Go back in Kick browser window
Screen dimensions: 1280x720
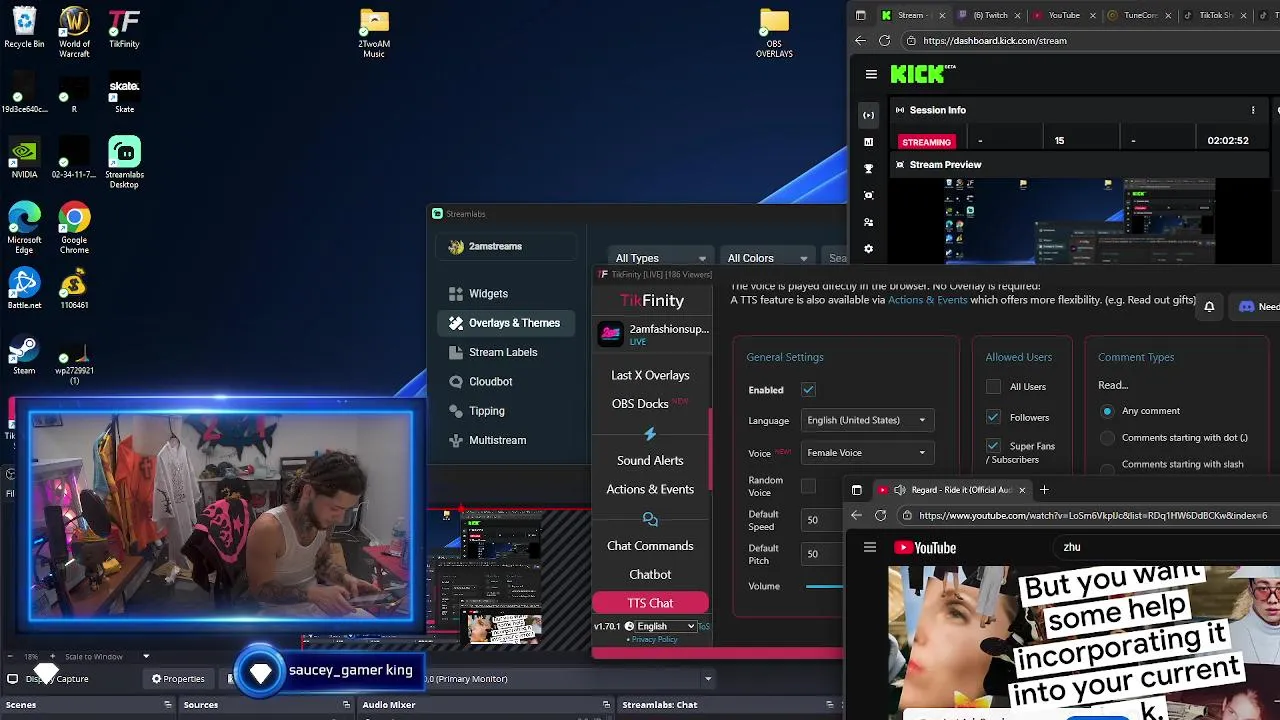[860, 41]
